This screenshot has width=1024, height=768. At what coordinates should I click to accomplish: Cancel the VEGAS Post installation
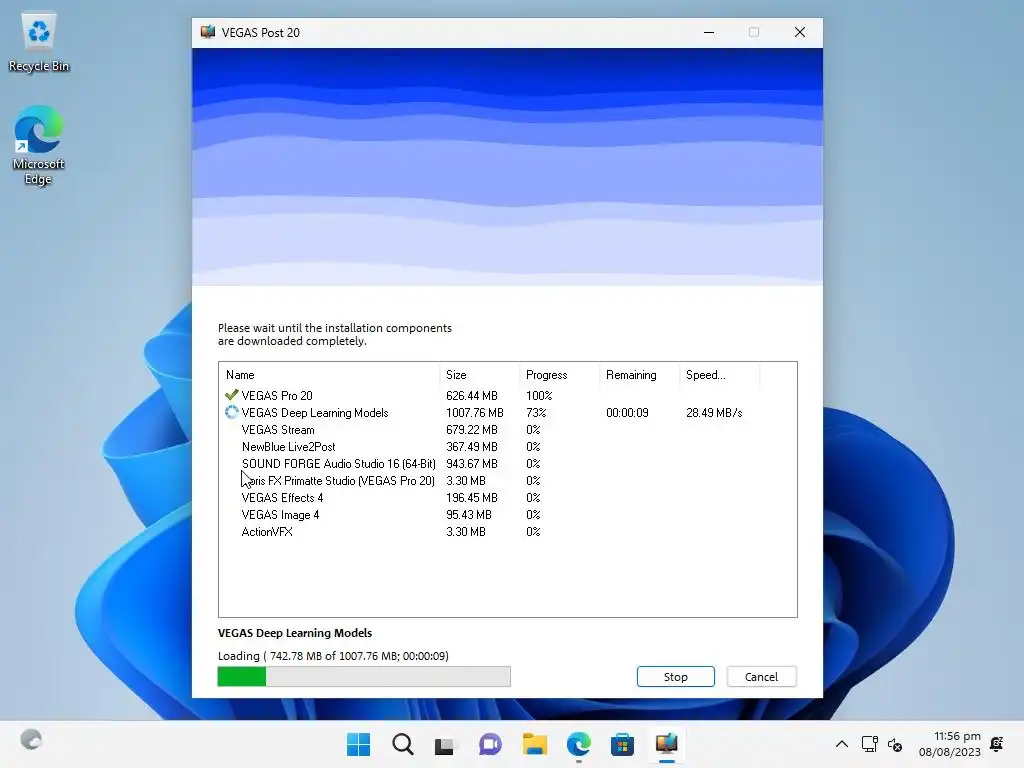[x=761, y=677]
